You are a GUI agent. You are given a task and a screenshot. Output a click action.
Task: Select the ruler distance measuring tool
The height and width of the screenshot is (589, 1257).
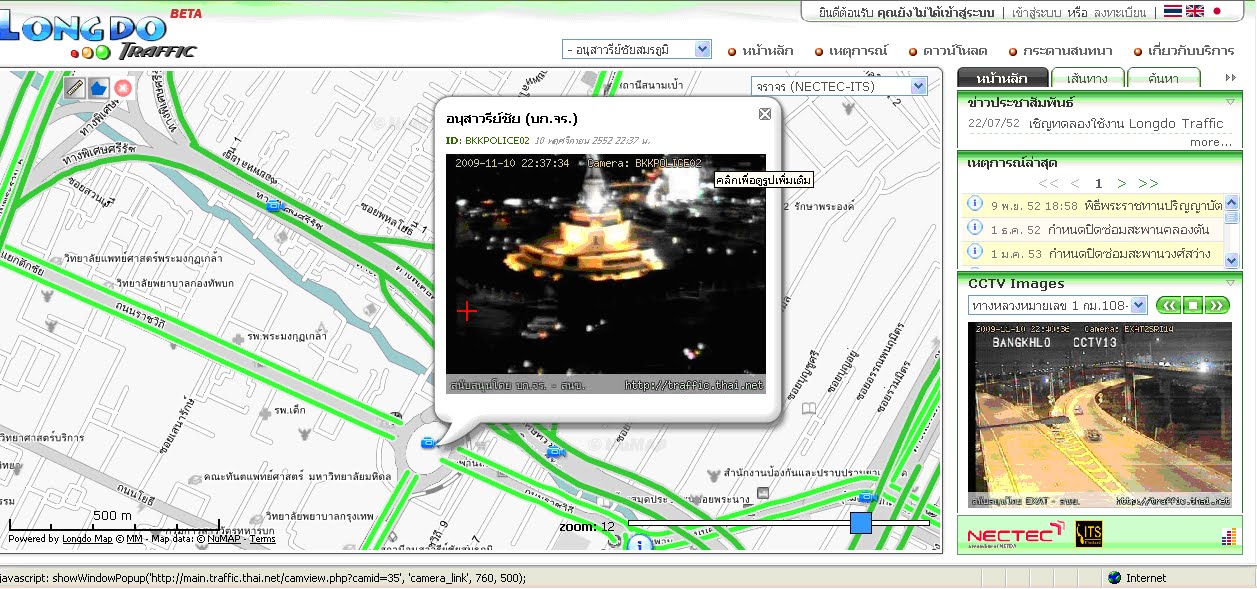pos(74,87)
